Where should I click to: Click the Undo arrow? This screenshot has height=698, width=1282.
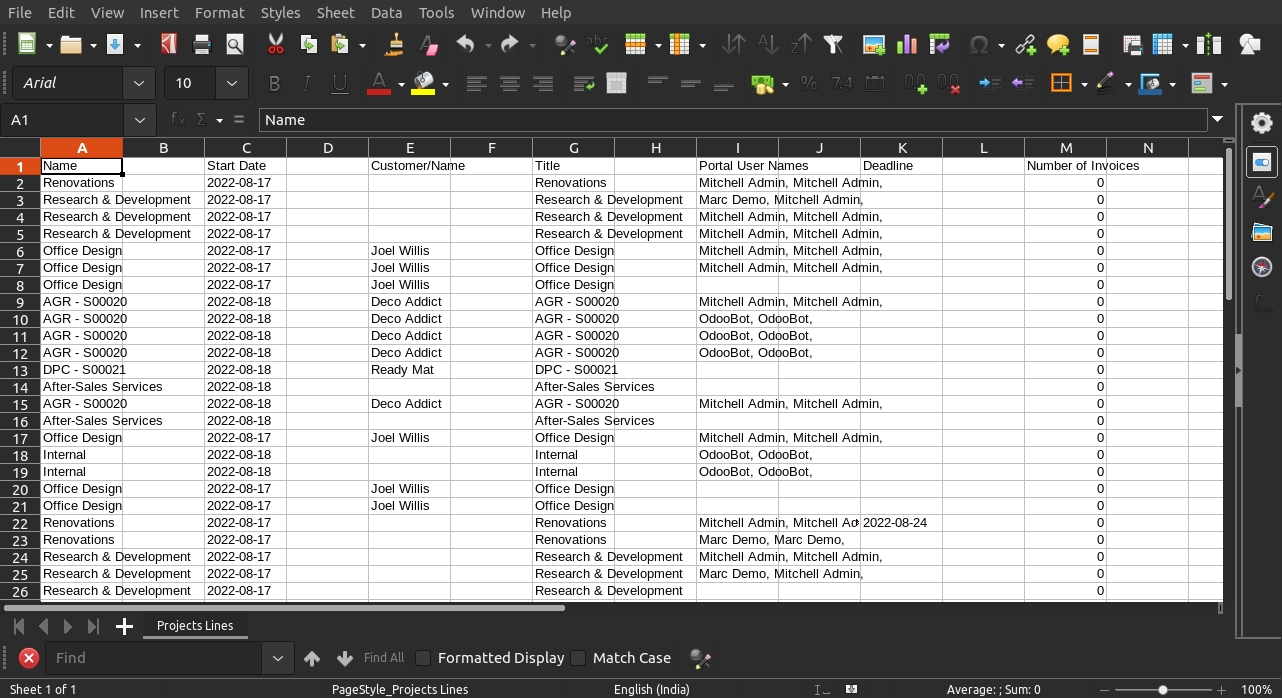(465, 44)
